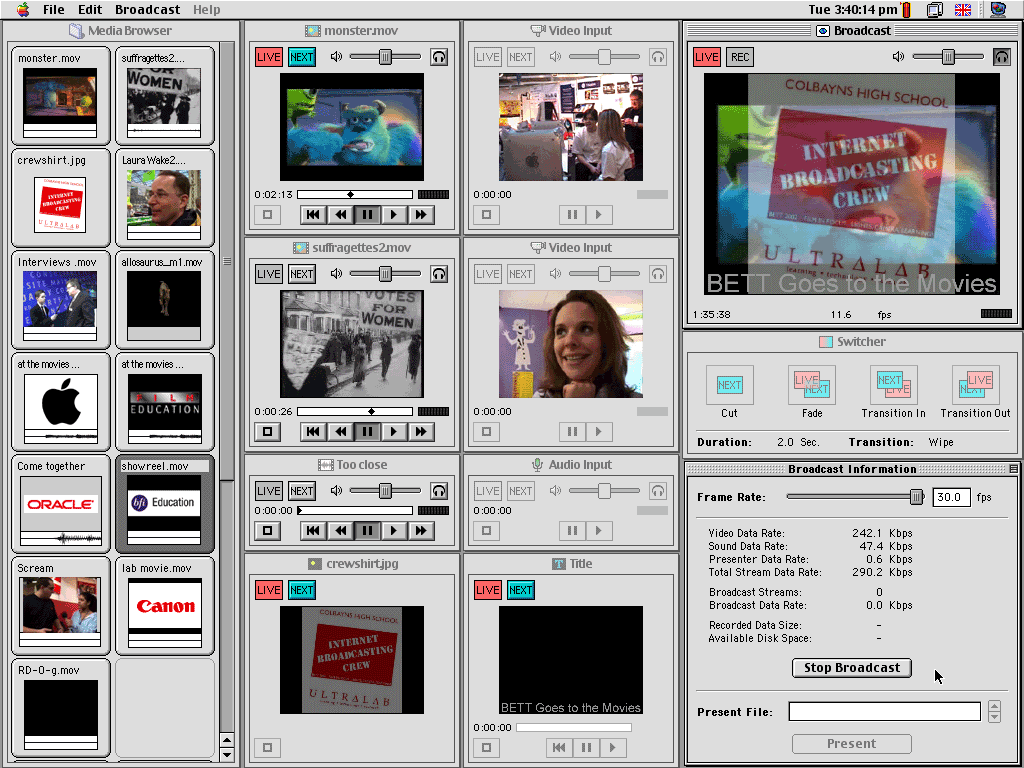Pause the monster.mov clip
The image size is (1024, 768).
(x=367, y=214)
